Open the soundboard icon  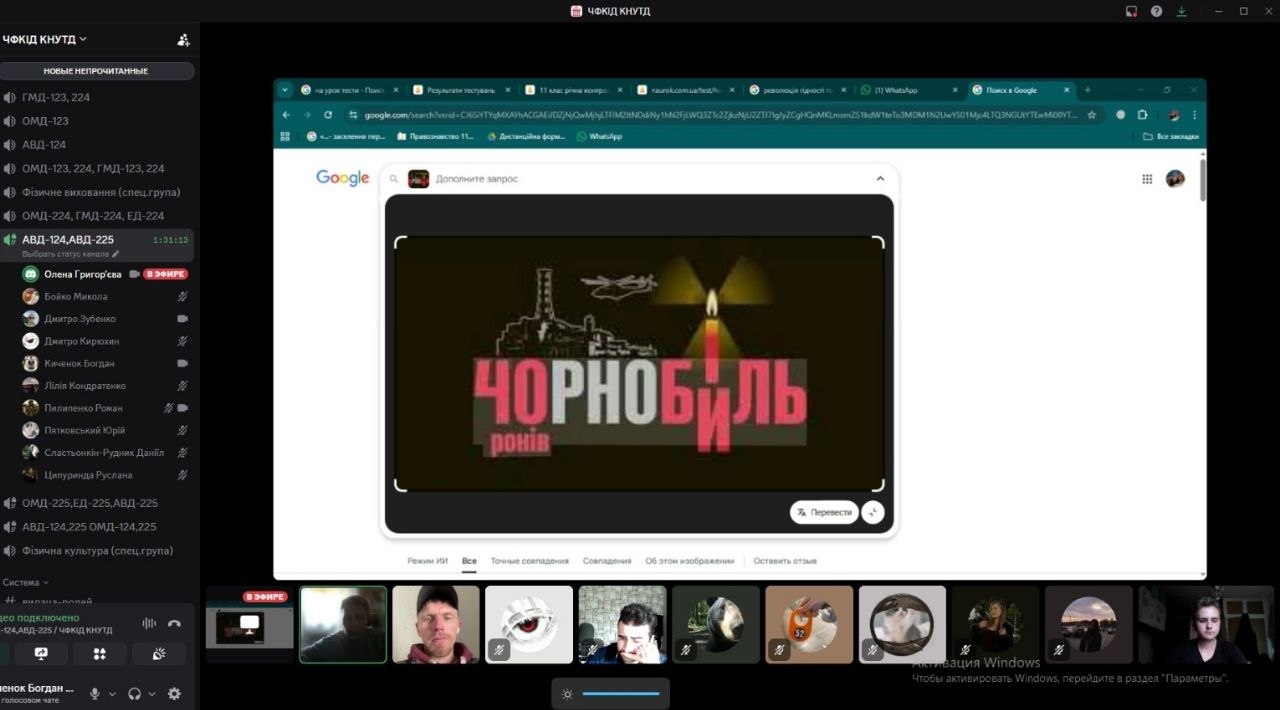pos(158,654)
